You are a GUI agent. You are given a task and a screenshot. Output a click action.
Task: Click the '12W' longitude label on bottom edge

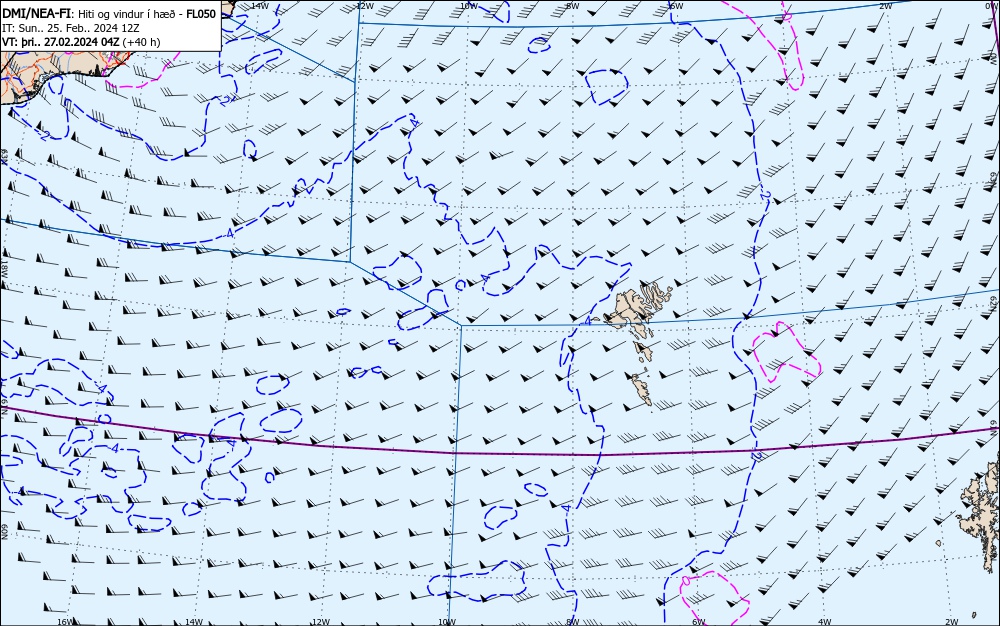(x=321, y=622)
